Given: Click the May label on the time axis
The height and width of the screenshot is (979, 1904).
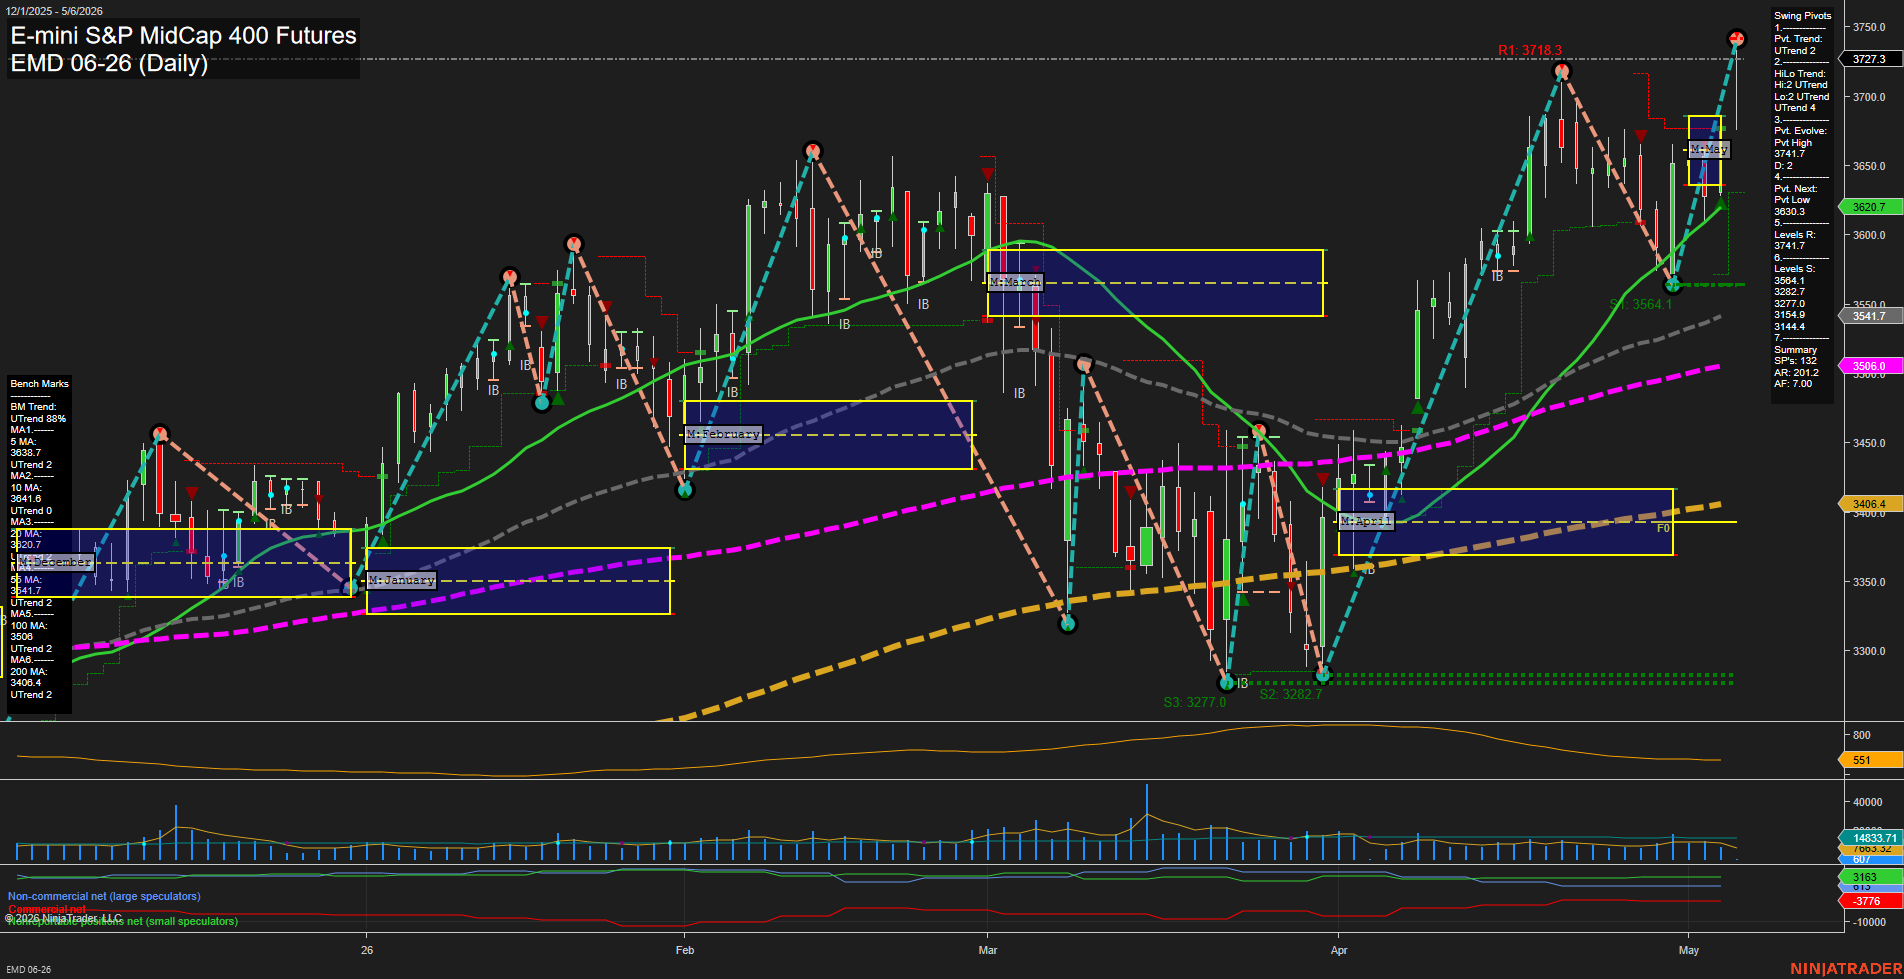Looking at the screenshot, I should pos(1689,950).
